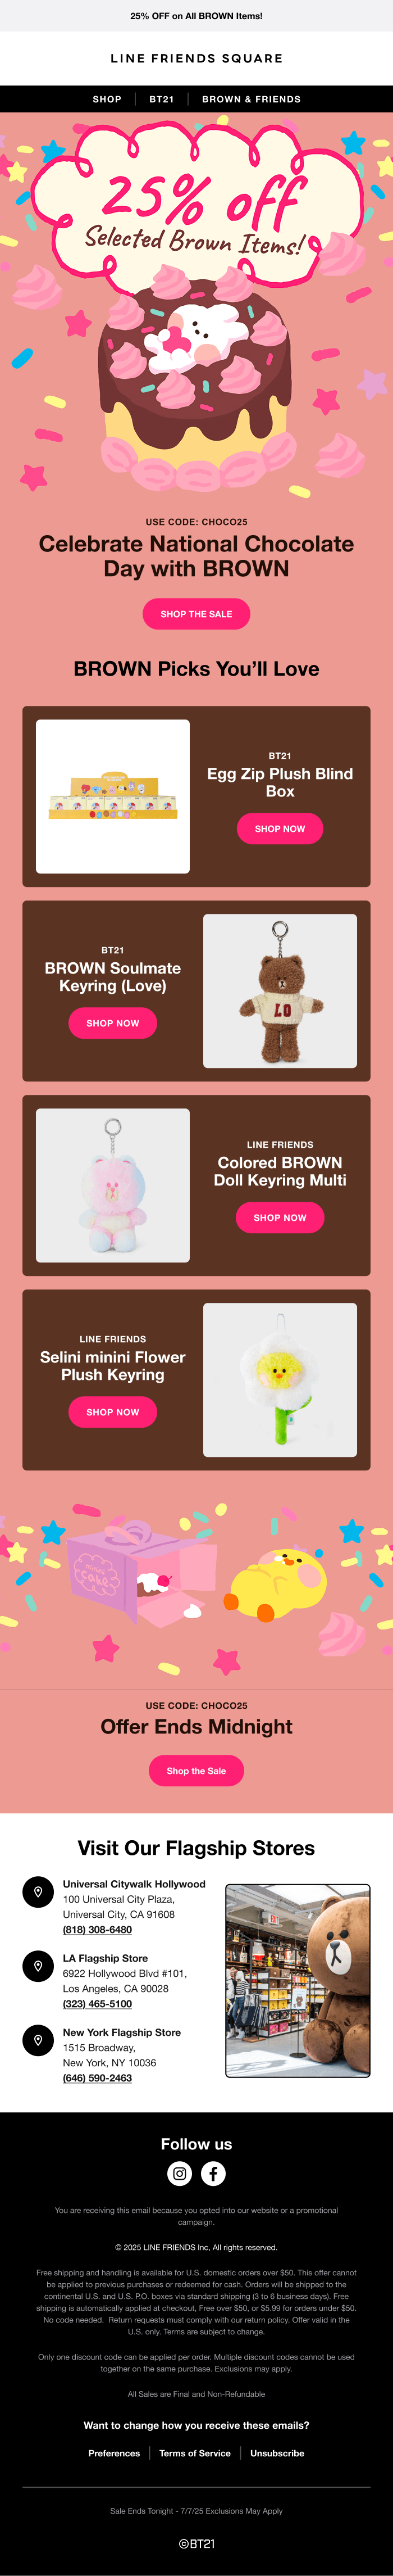Click the SHOP THE SALE pink button

coord(196,614)
